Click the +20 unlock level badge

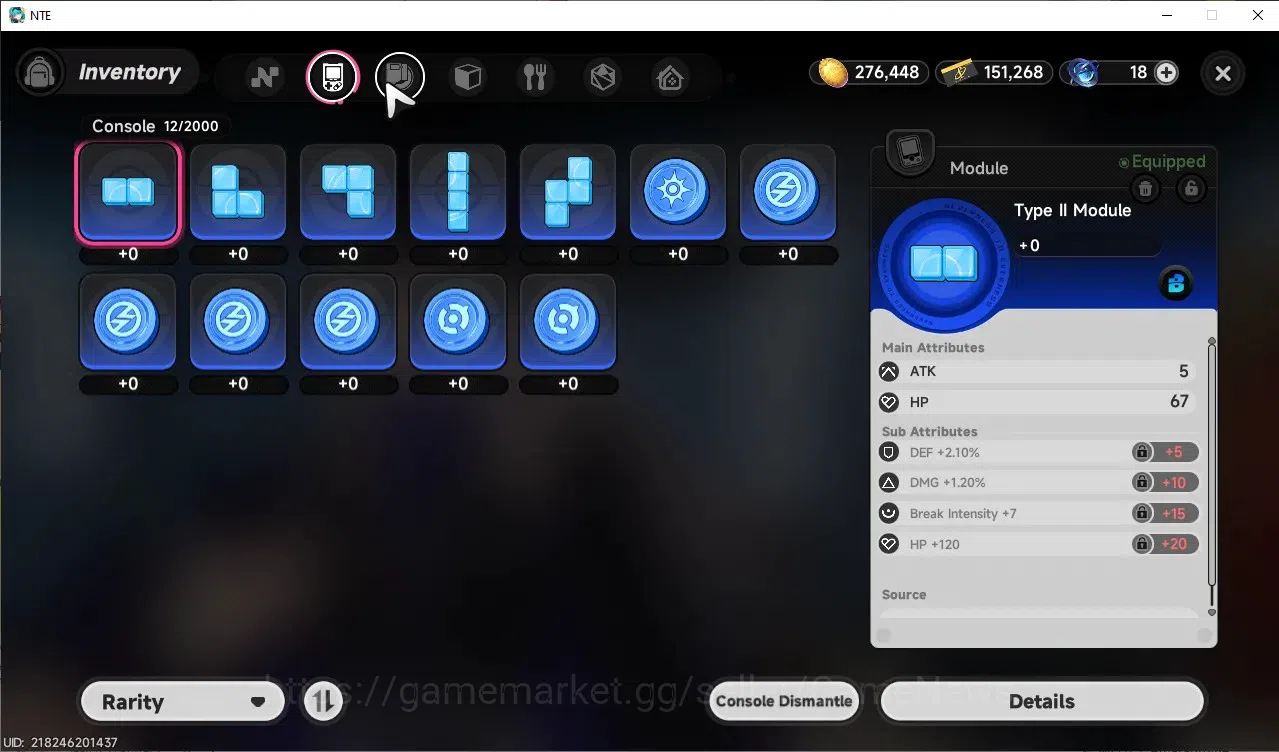pyautogui.click(x=1174, y=545)
